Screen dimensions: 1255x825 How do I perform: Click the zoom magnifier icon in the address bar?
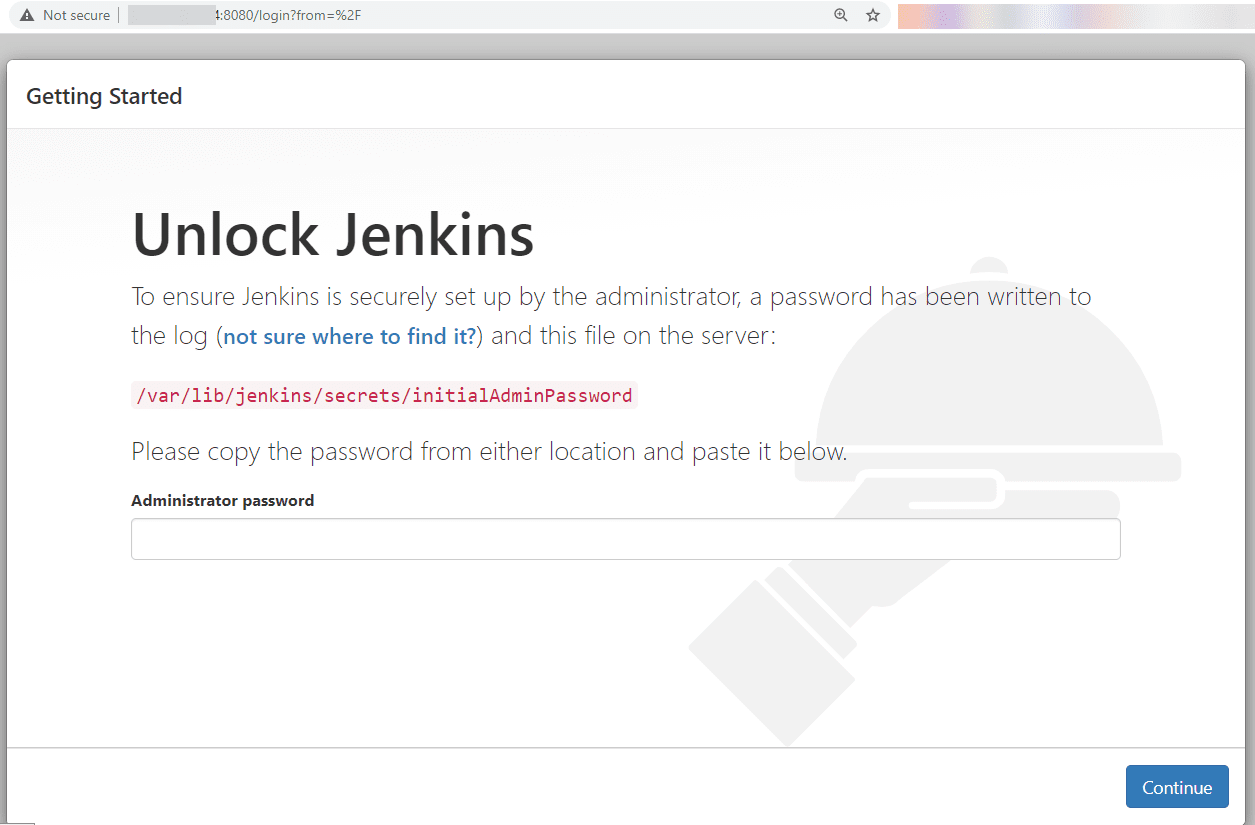pos(840,15)
